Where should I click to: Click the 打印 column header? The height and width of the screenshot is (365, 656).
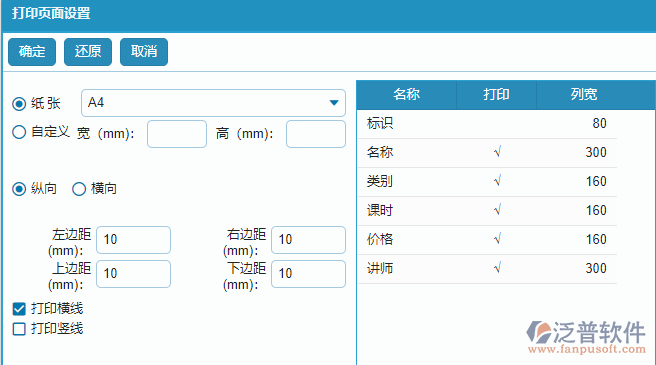496,95
